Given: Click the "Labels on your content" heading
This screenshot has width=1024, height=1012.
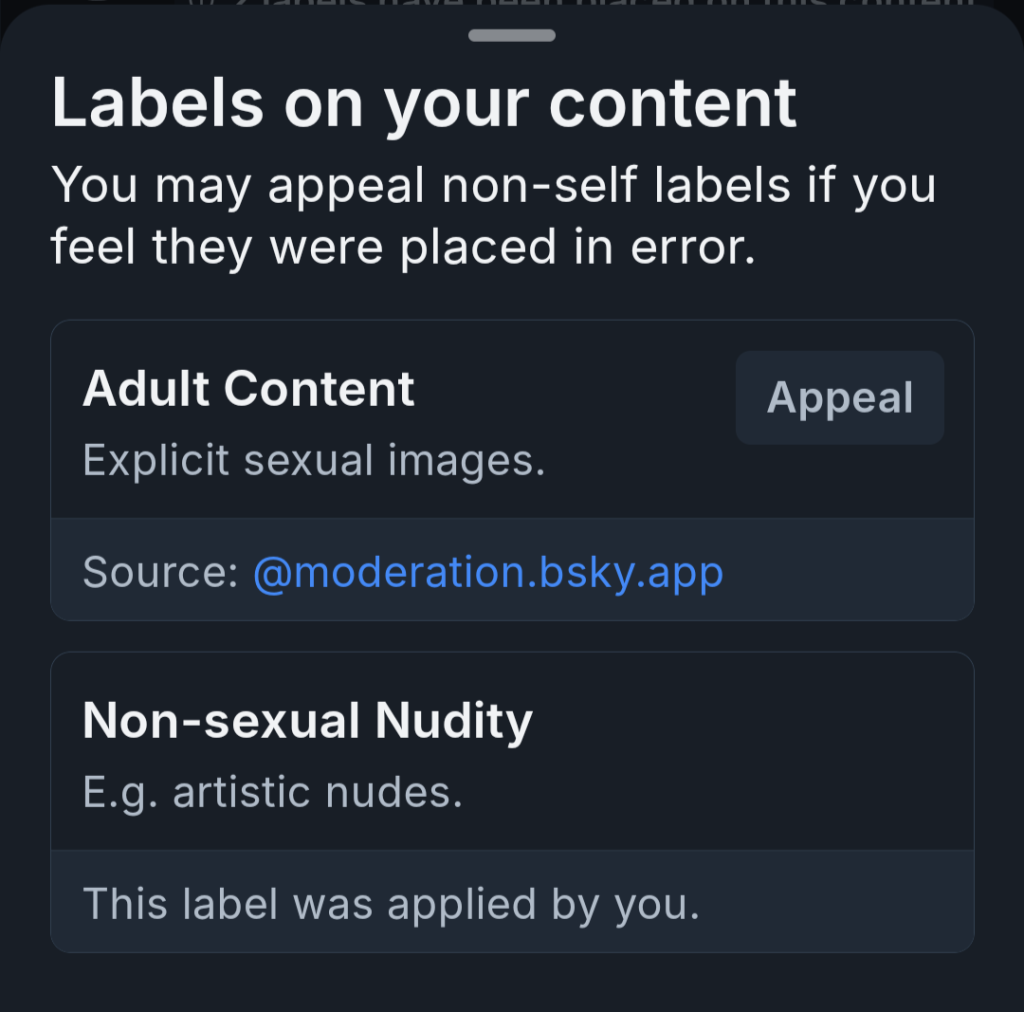Looking at the screenshot, I should [424, 102].
